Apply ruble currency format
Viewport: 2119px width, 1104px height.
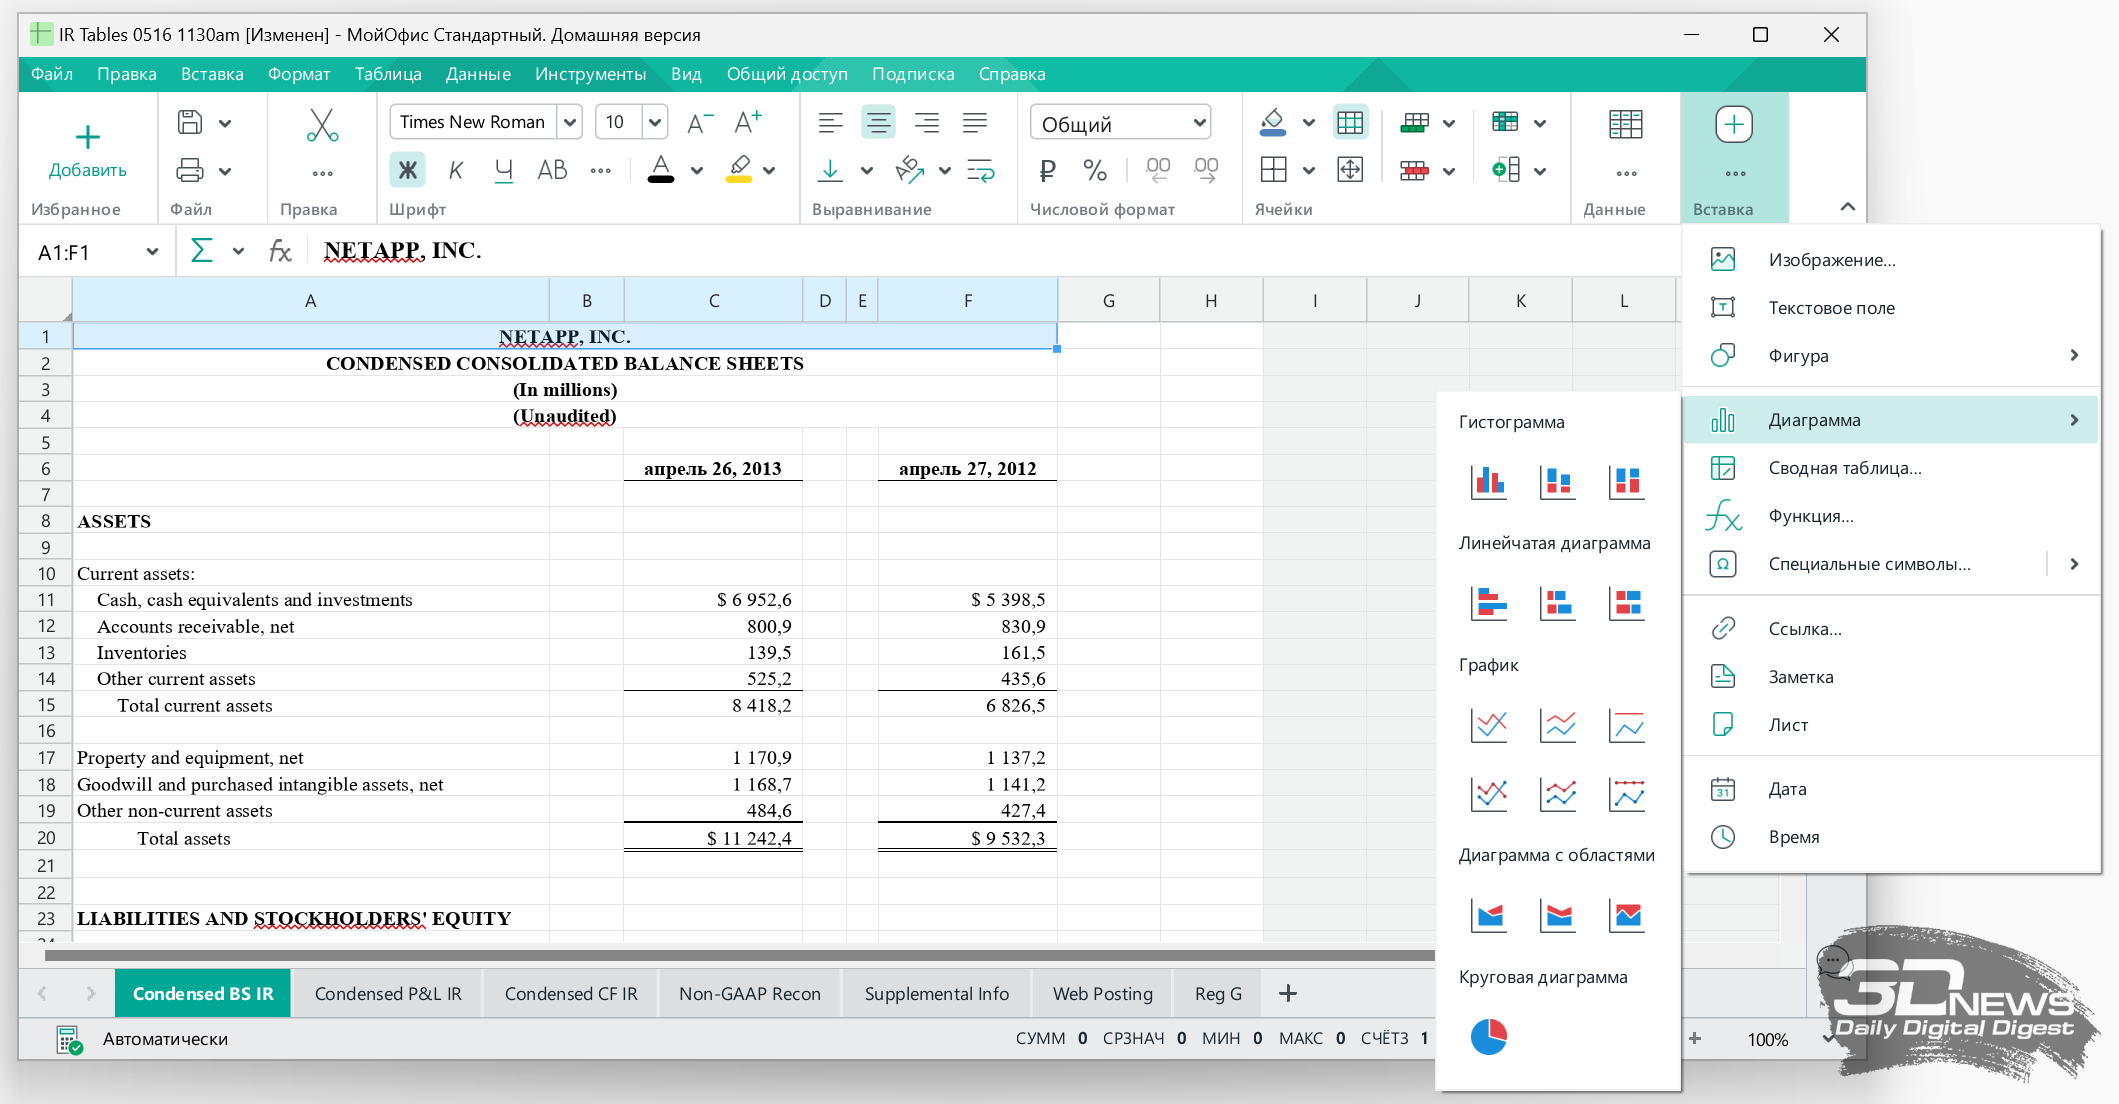pyautogui.click(x=1047, y=171)
